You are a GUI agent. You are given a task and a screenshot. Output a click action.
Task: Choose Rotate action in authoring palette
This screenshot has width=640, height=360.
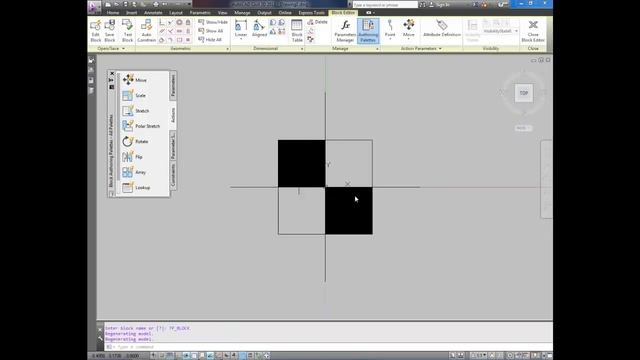[136, 141]
